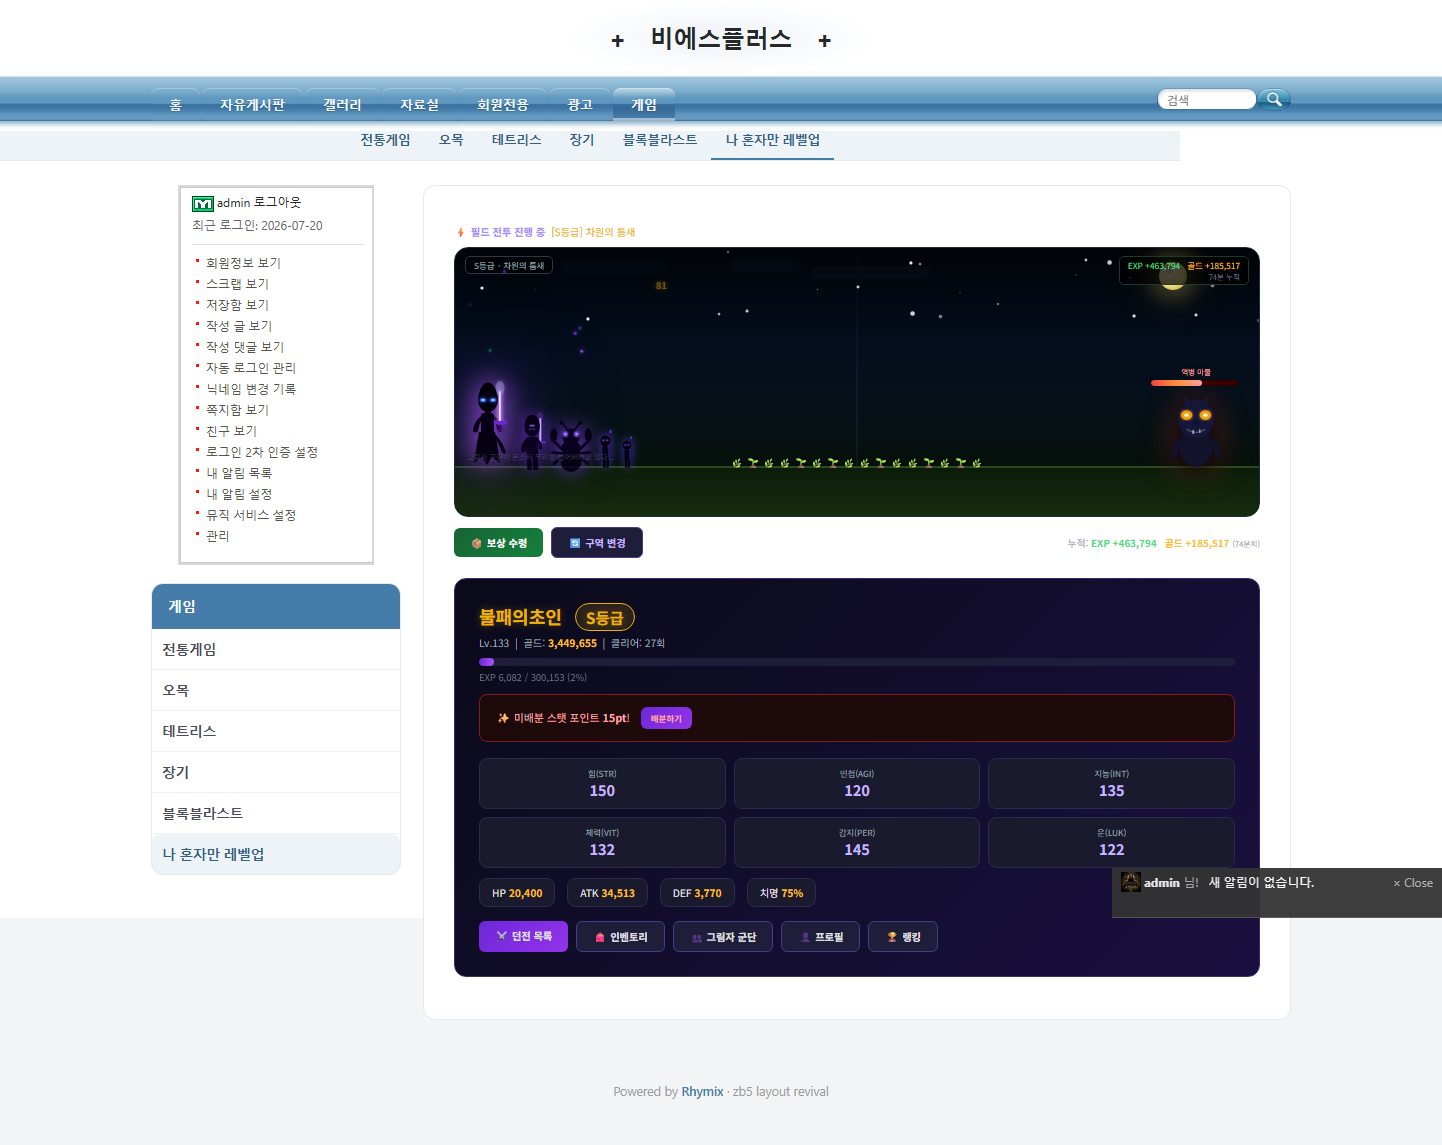1442x1145 pixels.
Task: Click the 홈 main menu tab
Action: point(175,105)
